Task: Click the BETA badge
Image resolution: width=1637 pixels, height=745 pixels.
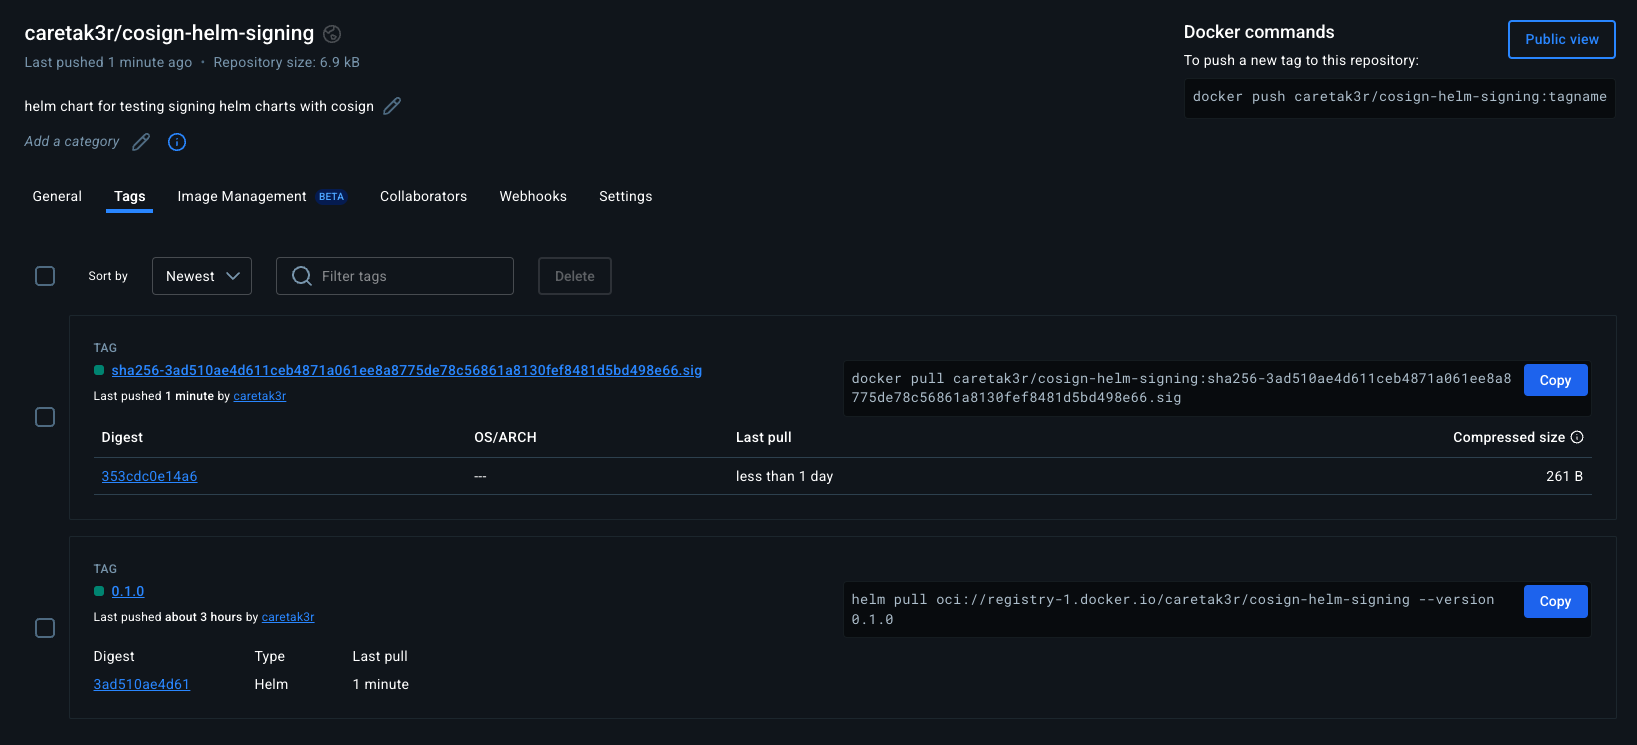Action: [x=332, y=197]
